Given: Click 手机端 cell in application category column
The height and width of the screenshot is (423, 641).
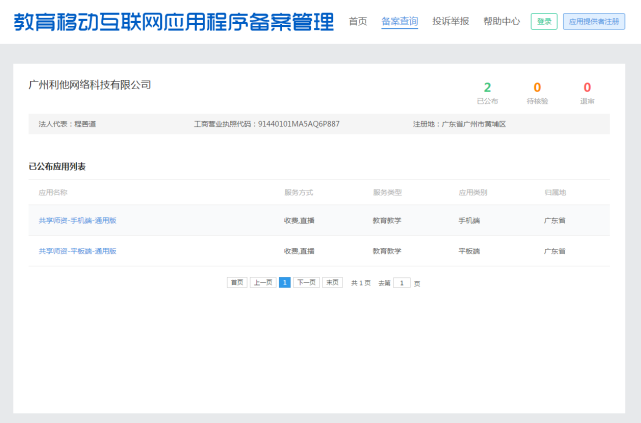Looking at the screenshot, I should (469, 220).
